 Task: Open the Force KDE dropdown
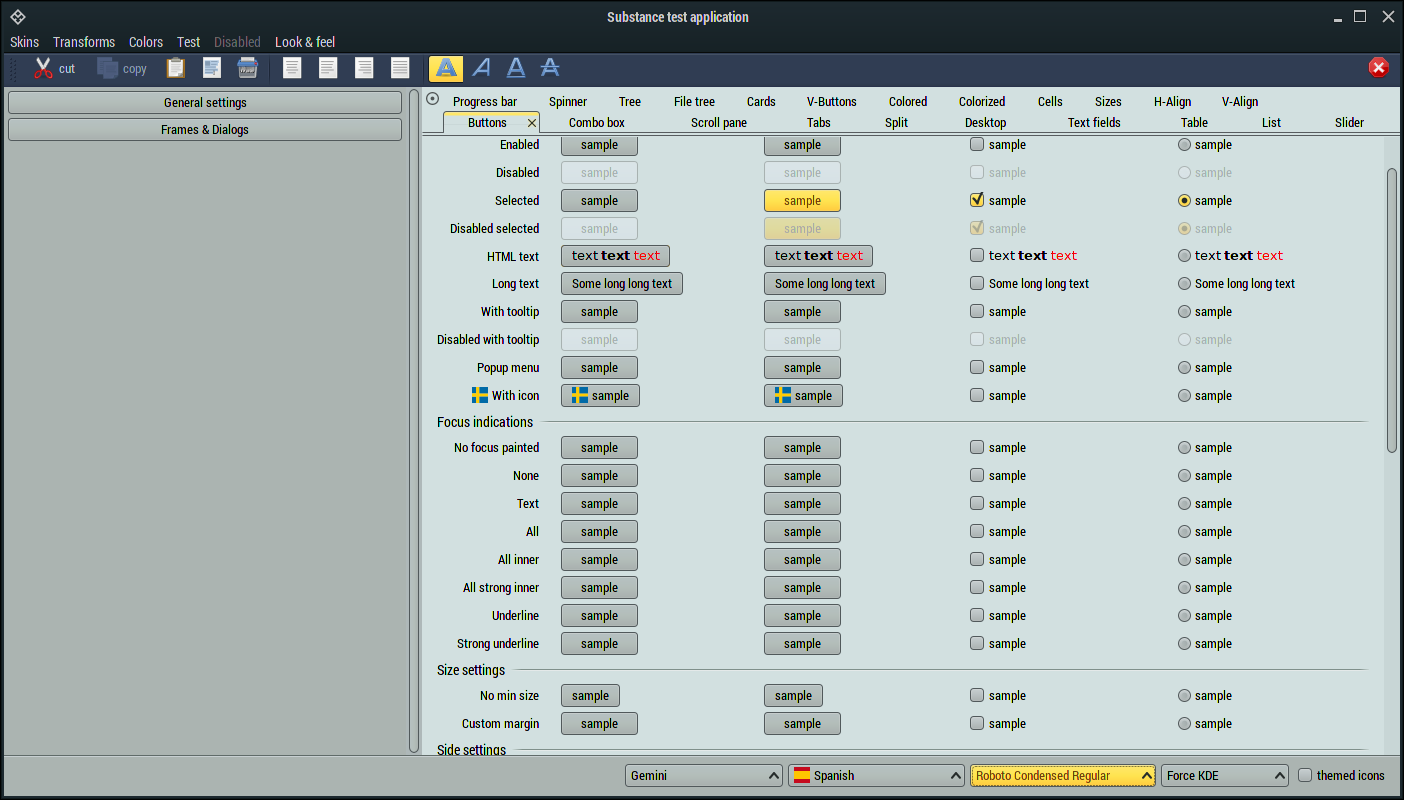tap(1224, 775)
